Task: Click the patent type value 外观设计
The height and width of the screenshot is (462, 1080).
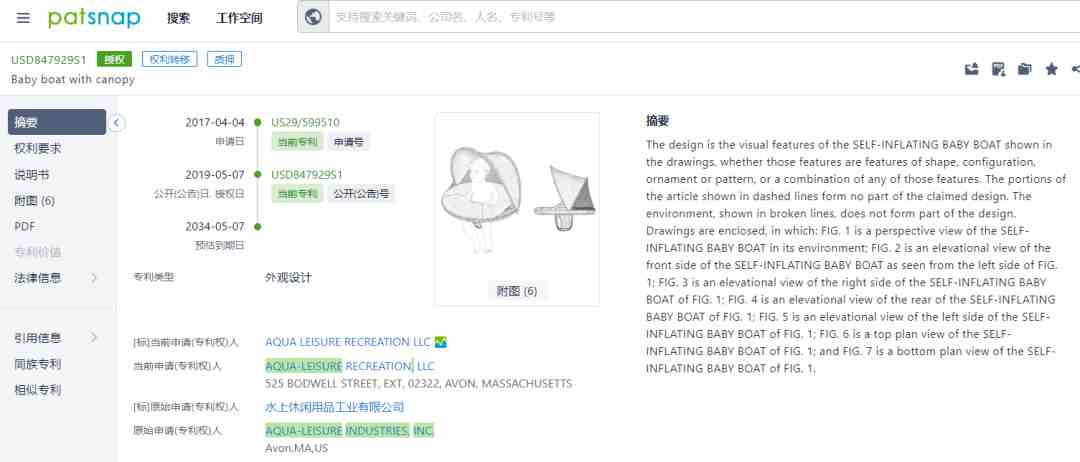Action: 289,278
